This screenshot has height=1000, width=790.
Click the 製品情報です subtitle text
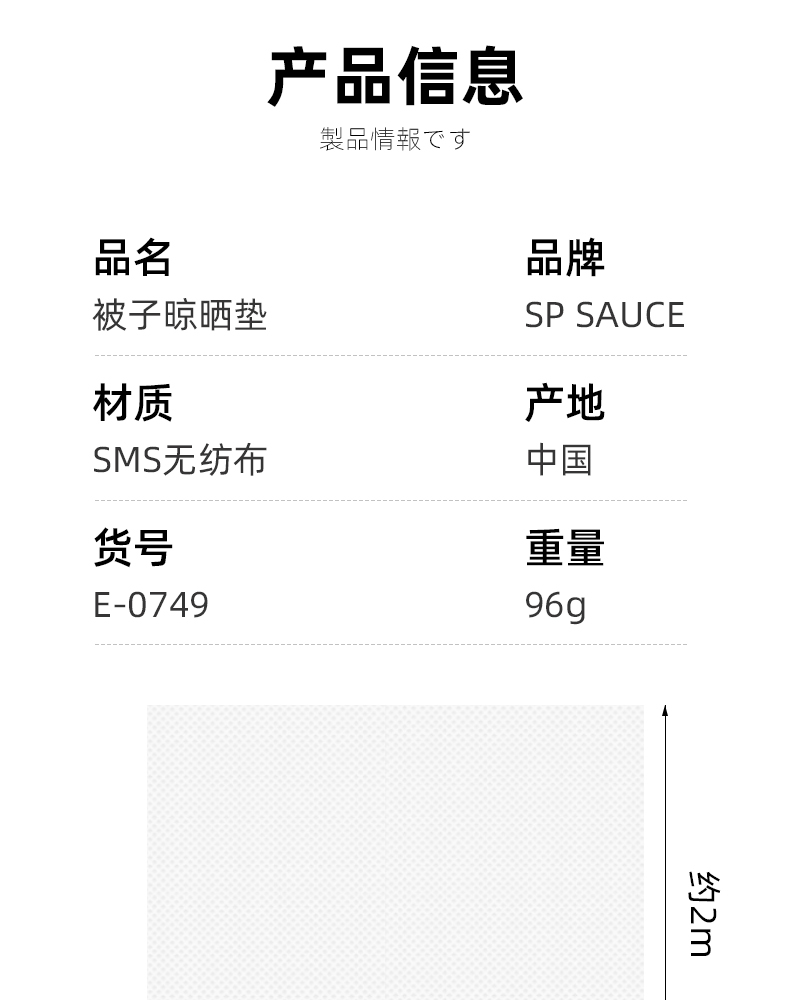coord(395,139)
